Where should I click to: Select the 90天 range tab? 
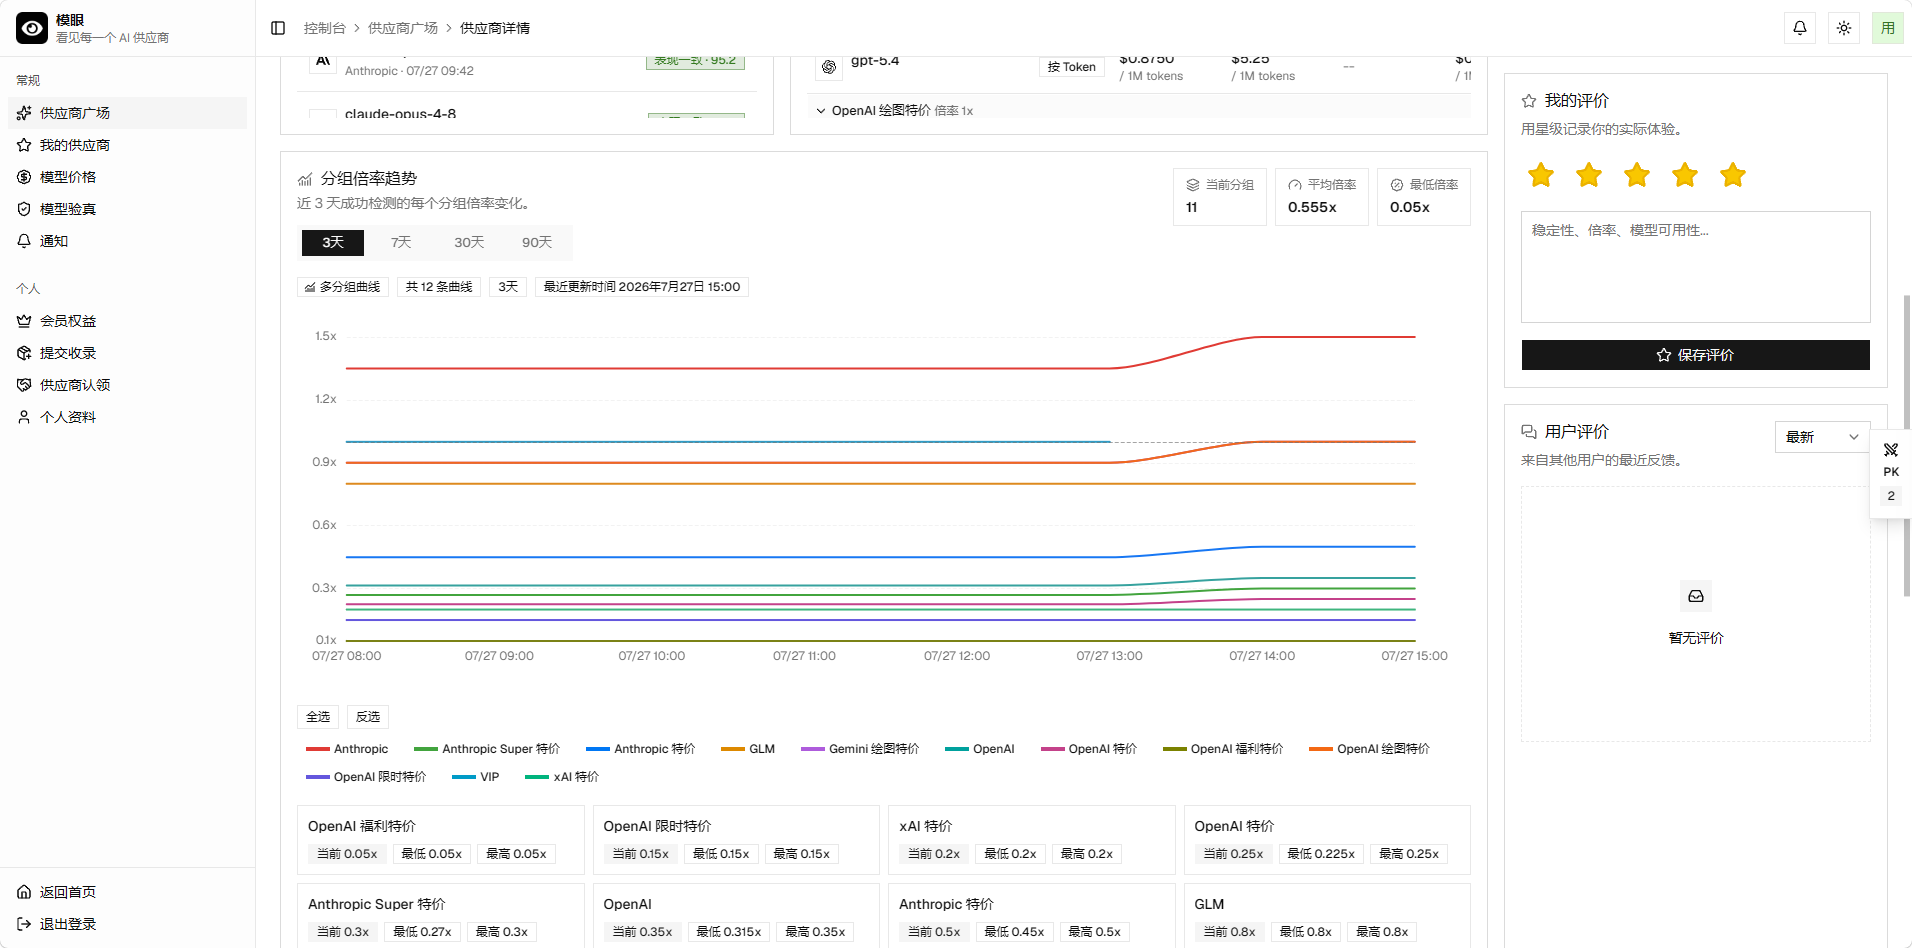click(537, 243)
